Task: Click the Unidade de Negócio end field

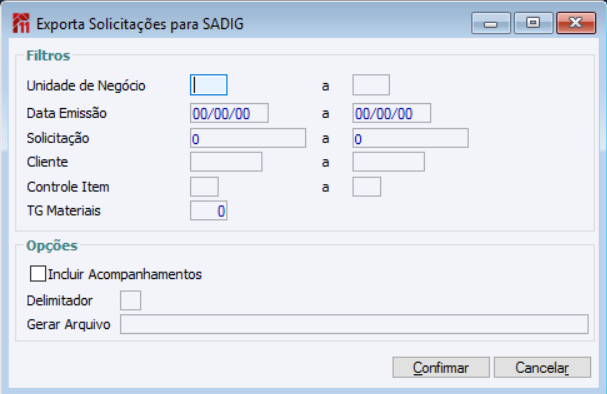Action: click(x=371, y=85)
